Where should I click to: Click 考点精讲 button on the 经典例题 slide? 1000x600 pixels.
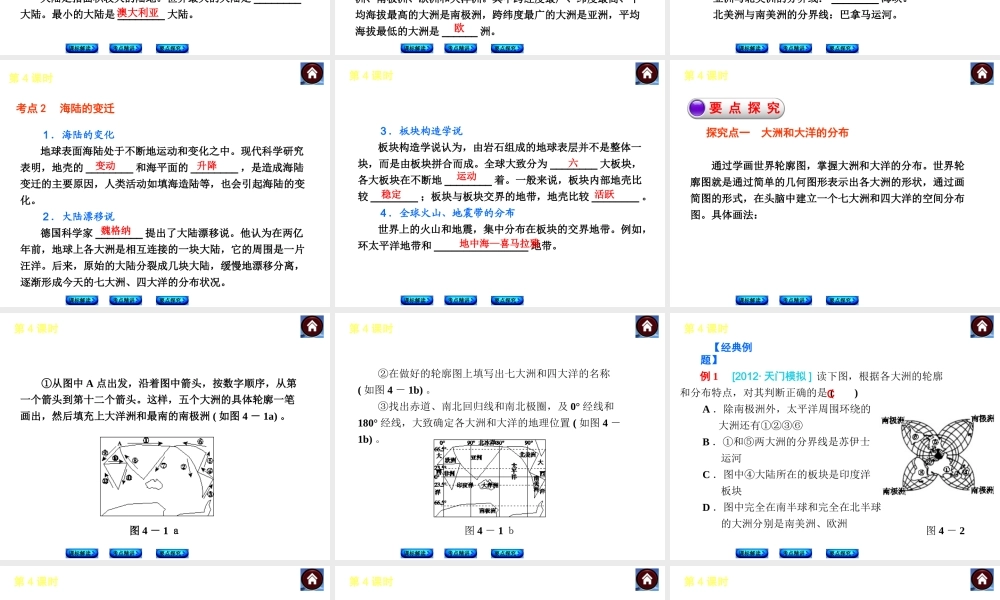coord(795,553)
